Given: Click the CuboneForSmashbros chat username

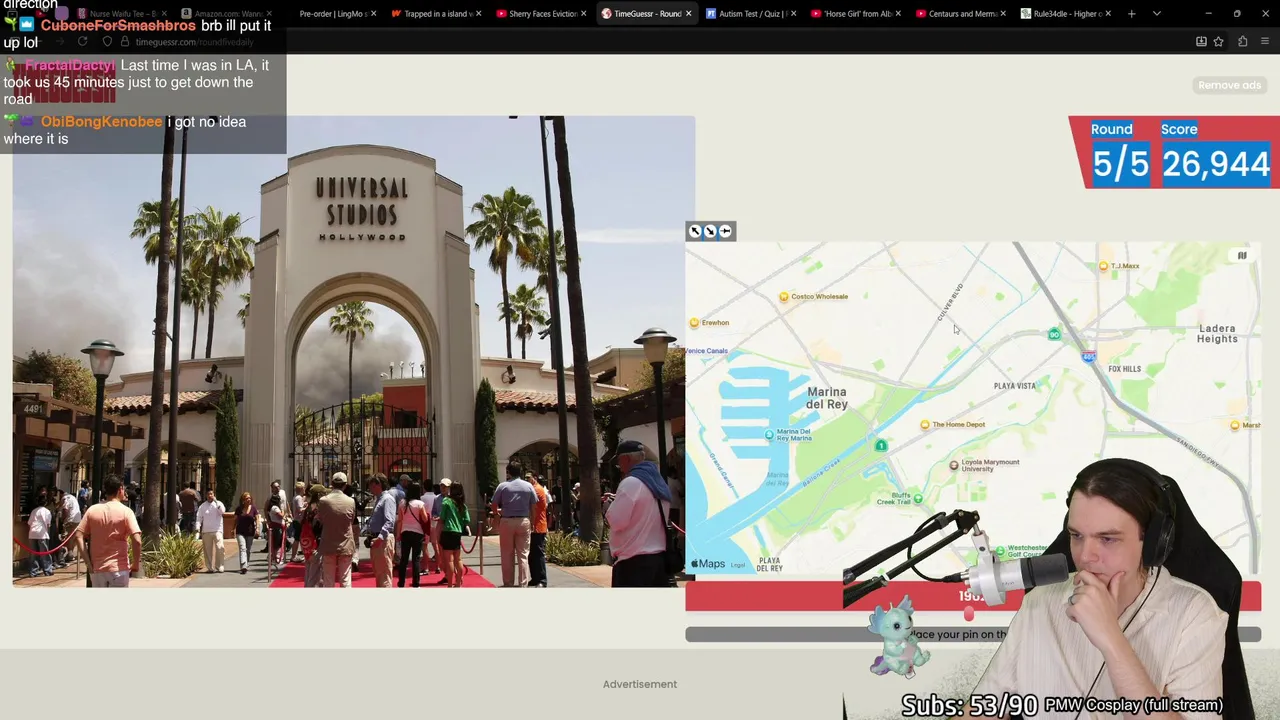Looking at the screenshot, I should pyautogui.click(x=118, y=26).
